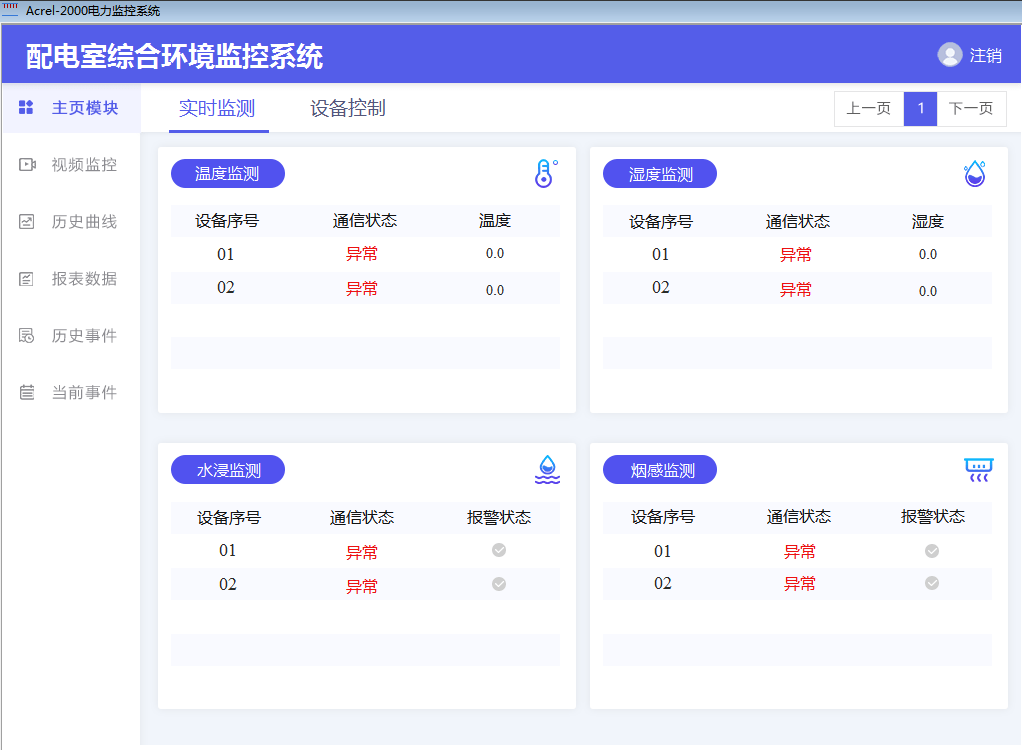Toggle alarm status for 水浸监测 device 01

tap(498, 550)
